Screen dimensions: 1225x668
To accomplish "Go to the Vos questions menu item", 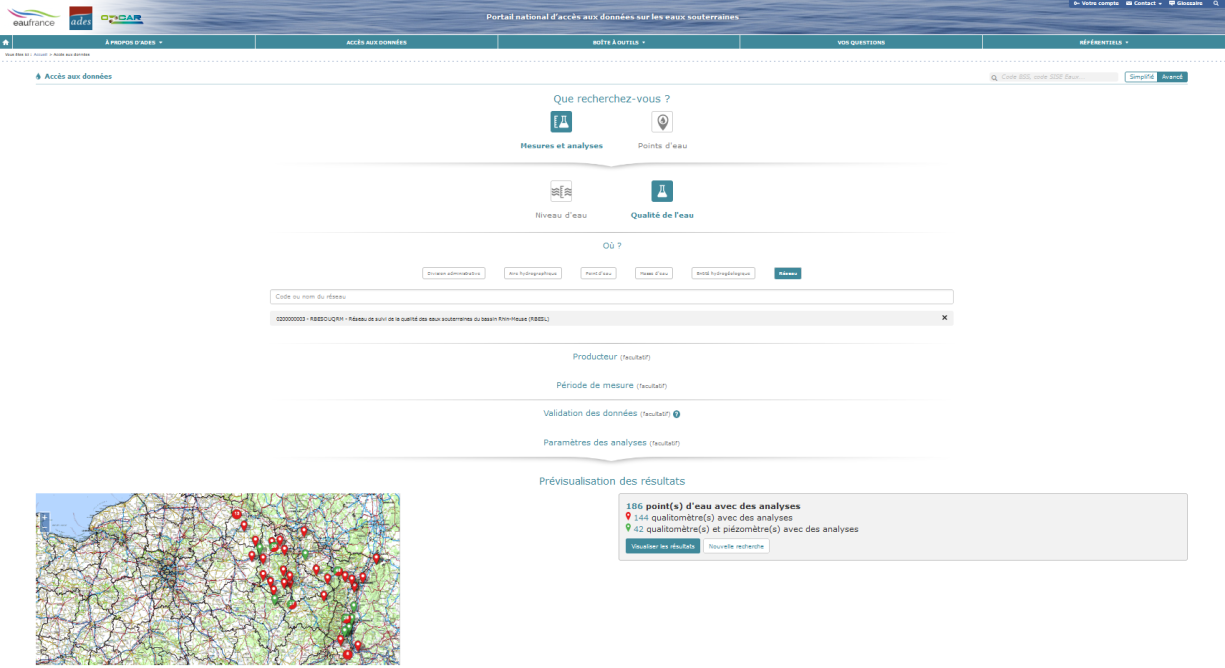I will [x=860, y=42].
